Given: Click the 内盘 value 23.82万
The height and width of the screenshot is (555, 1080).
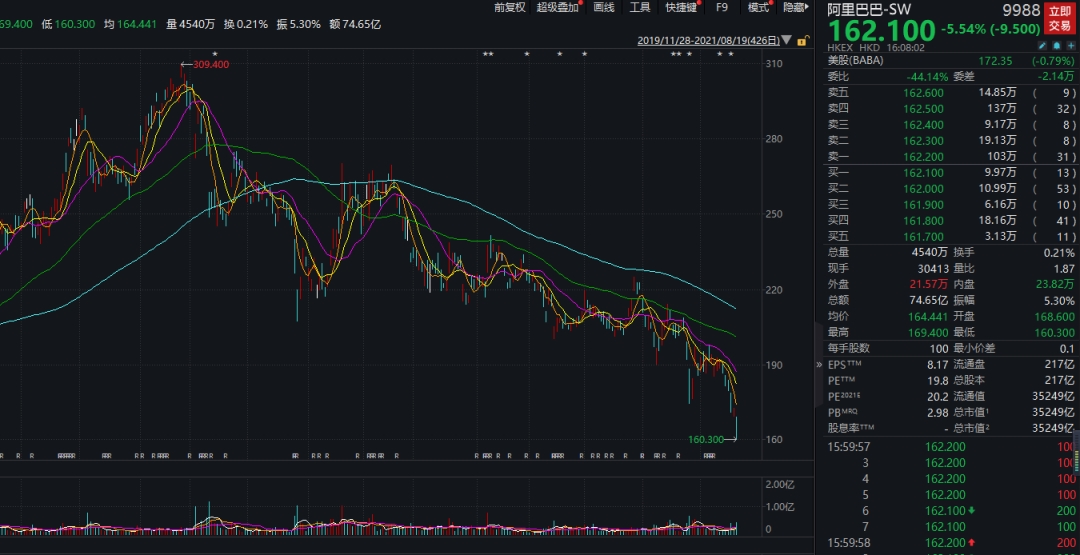Looking at the screenshot, I should (x=1057, y=284).
